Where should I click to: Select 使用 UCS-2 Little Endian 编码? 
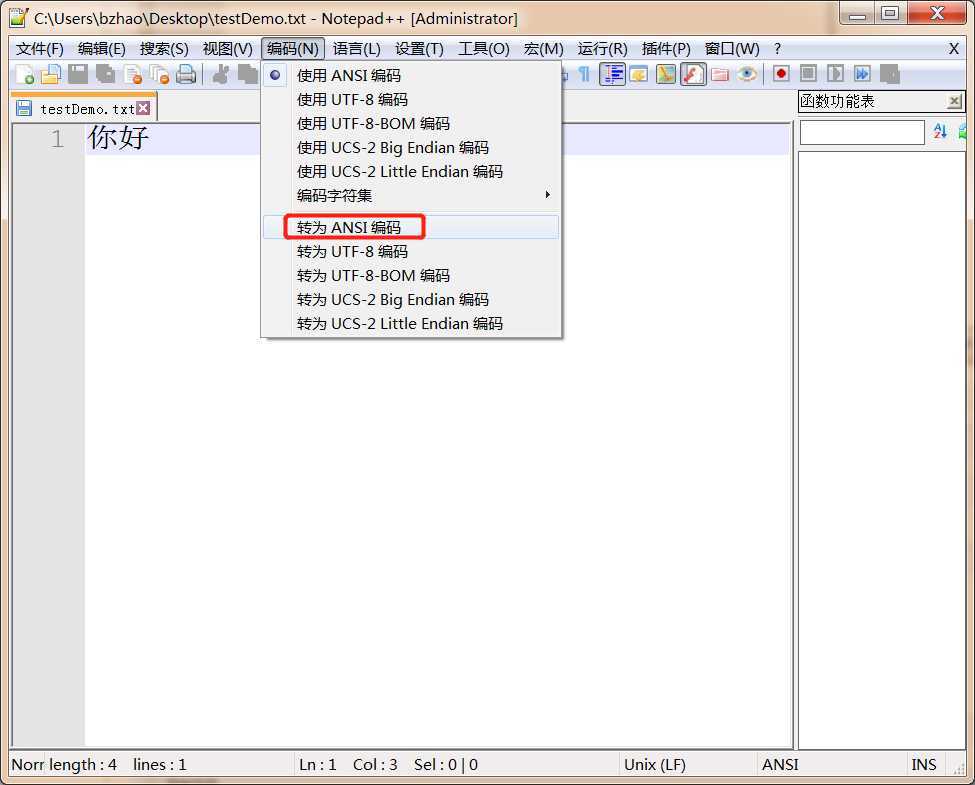[x=411, y=172]
